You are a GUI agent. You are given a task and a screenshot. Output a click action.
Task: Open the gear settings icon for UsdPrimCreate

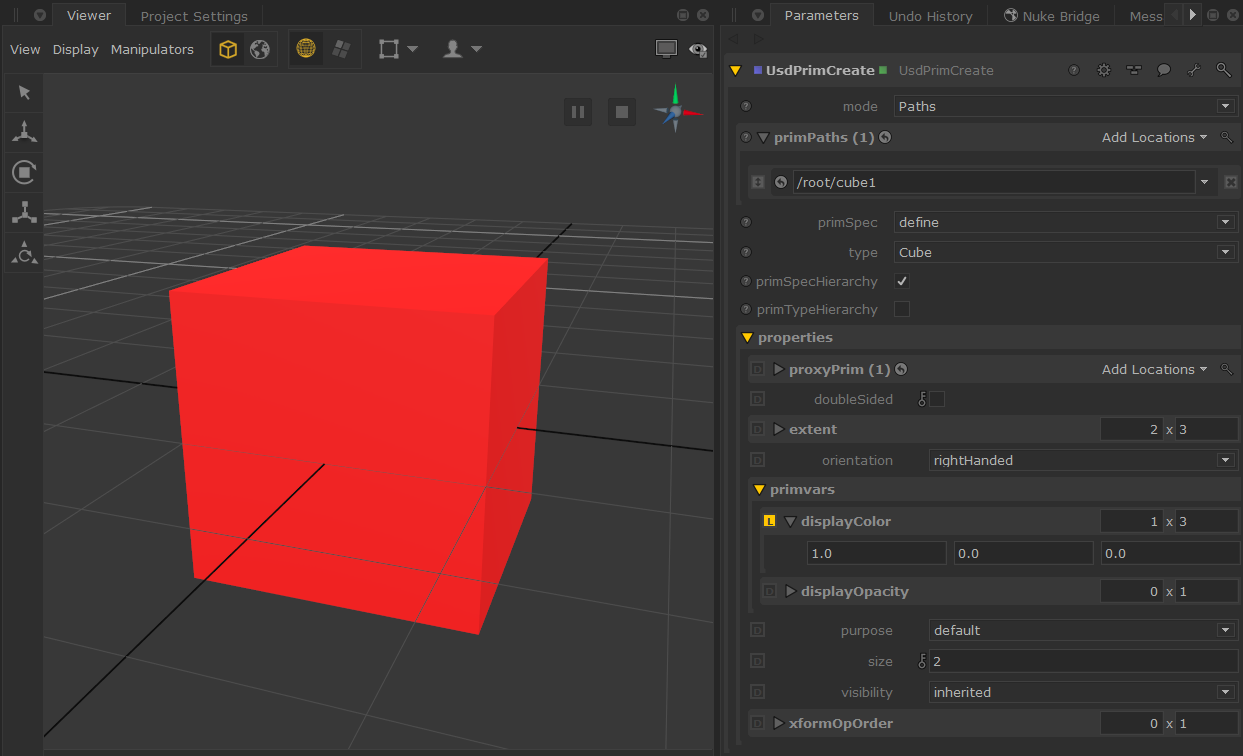(x=1104, y=71)
